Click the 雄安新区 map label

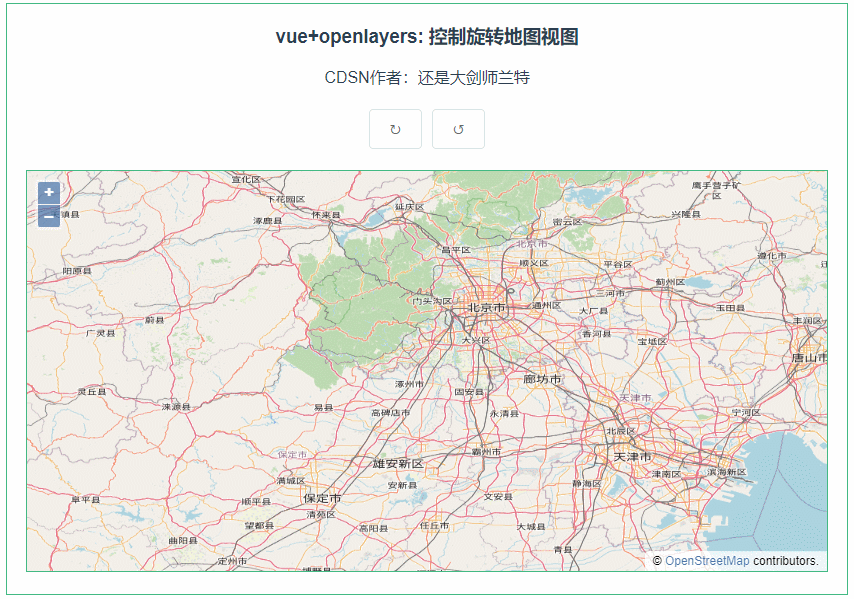click(398, 463)
